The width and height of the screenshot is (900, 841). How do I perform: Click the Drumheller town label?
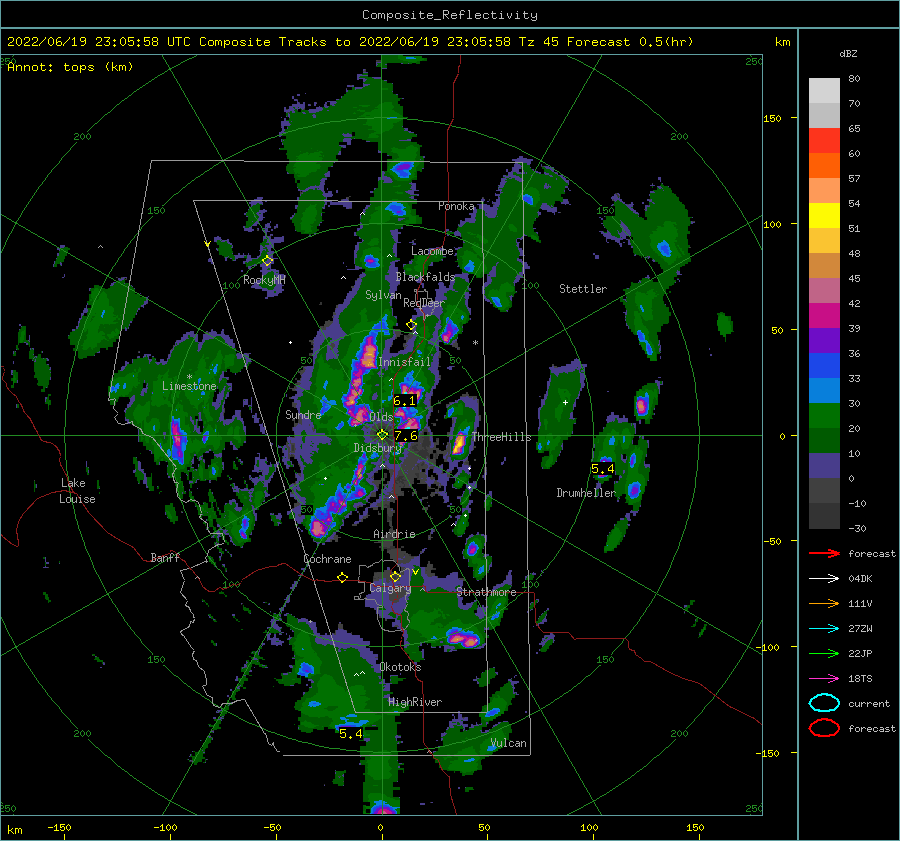(x=586, y=493)
